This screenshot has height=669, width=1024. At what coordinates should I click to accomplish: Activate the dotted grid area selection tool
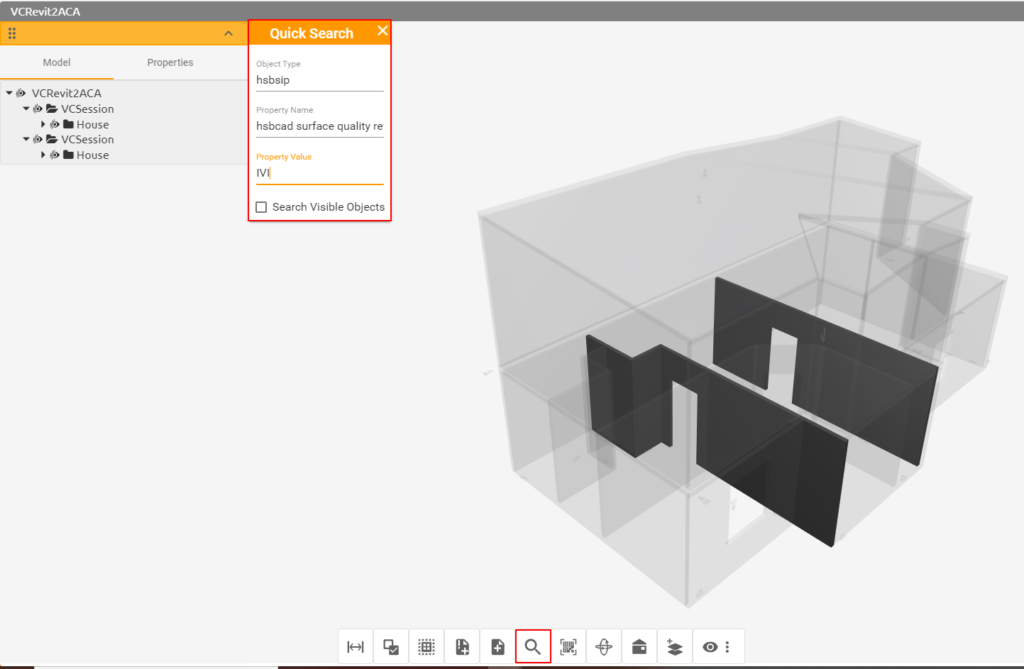coord(426,647)
